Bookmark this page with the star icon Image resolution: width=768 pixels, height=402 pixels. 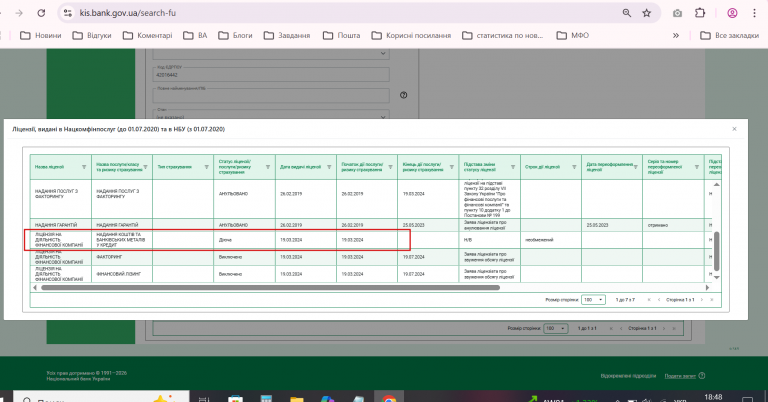click(x=647, y=13)
